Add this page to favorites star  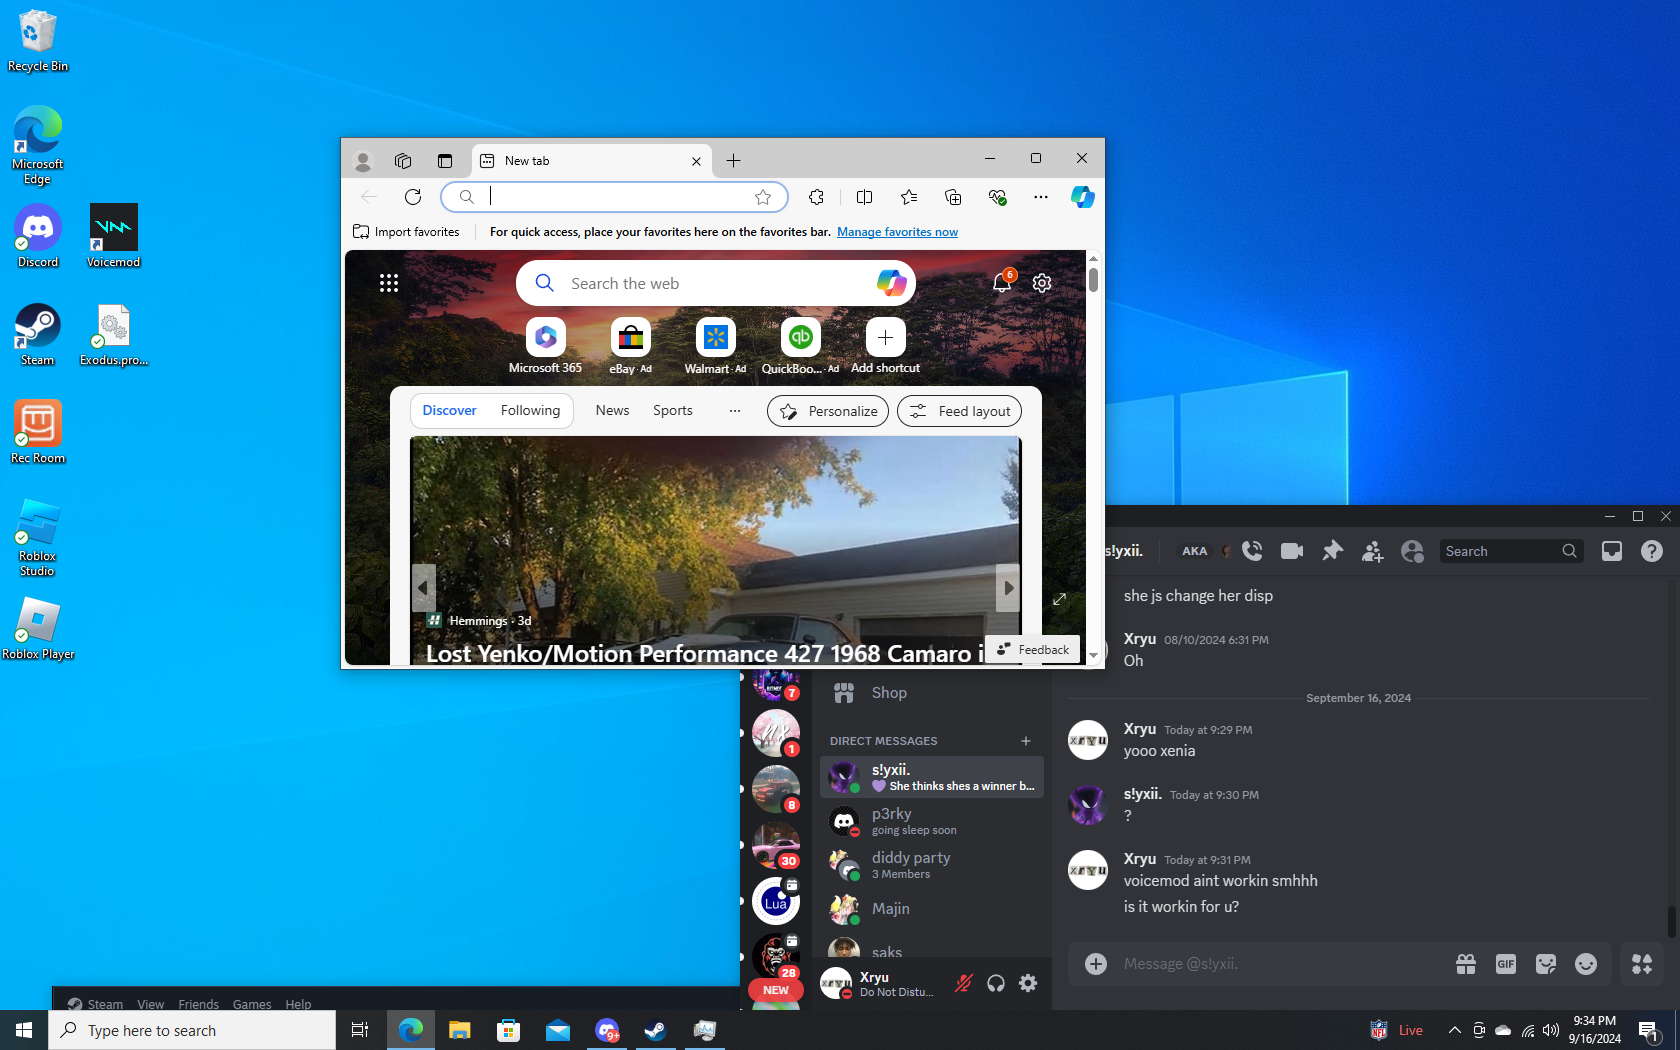tap(763, 197)
